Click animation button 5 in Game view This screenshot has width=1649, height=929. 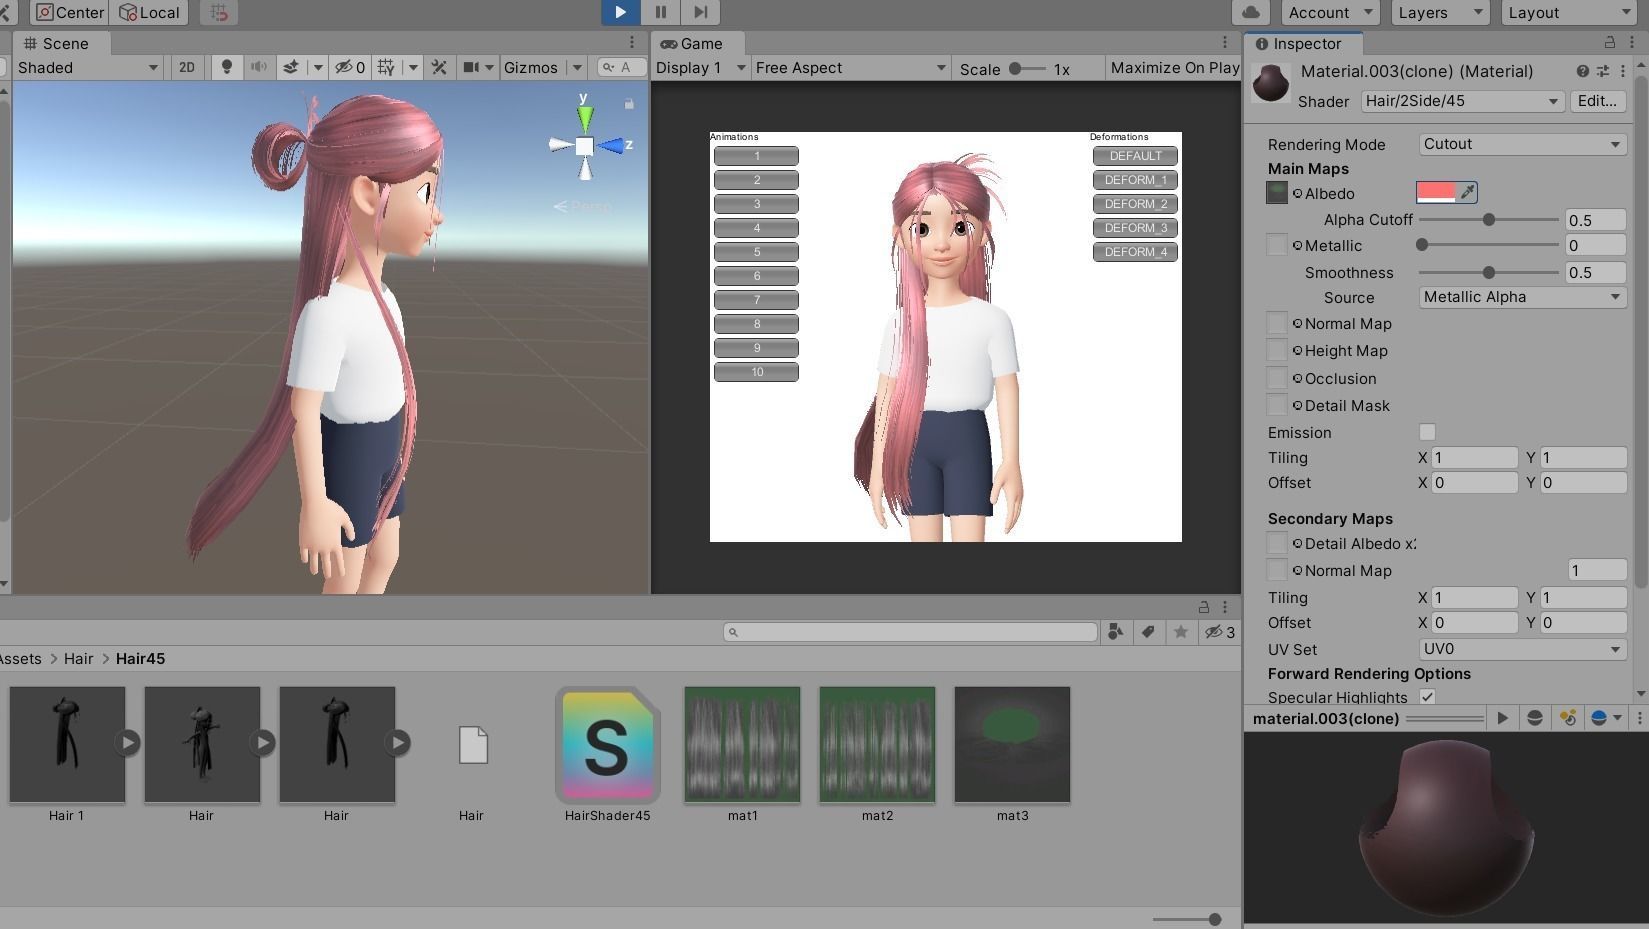756,252
